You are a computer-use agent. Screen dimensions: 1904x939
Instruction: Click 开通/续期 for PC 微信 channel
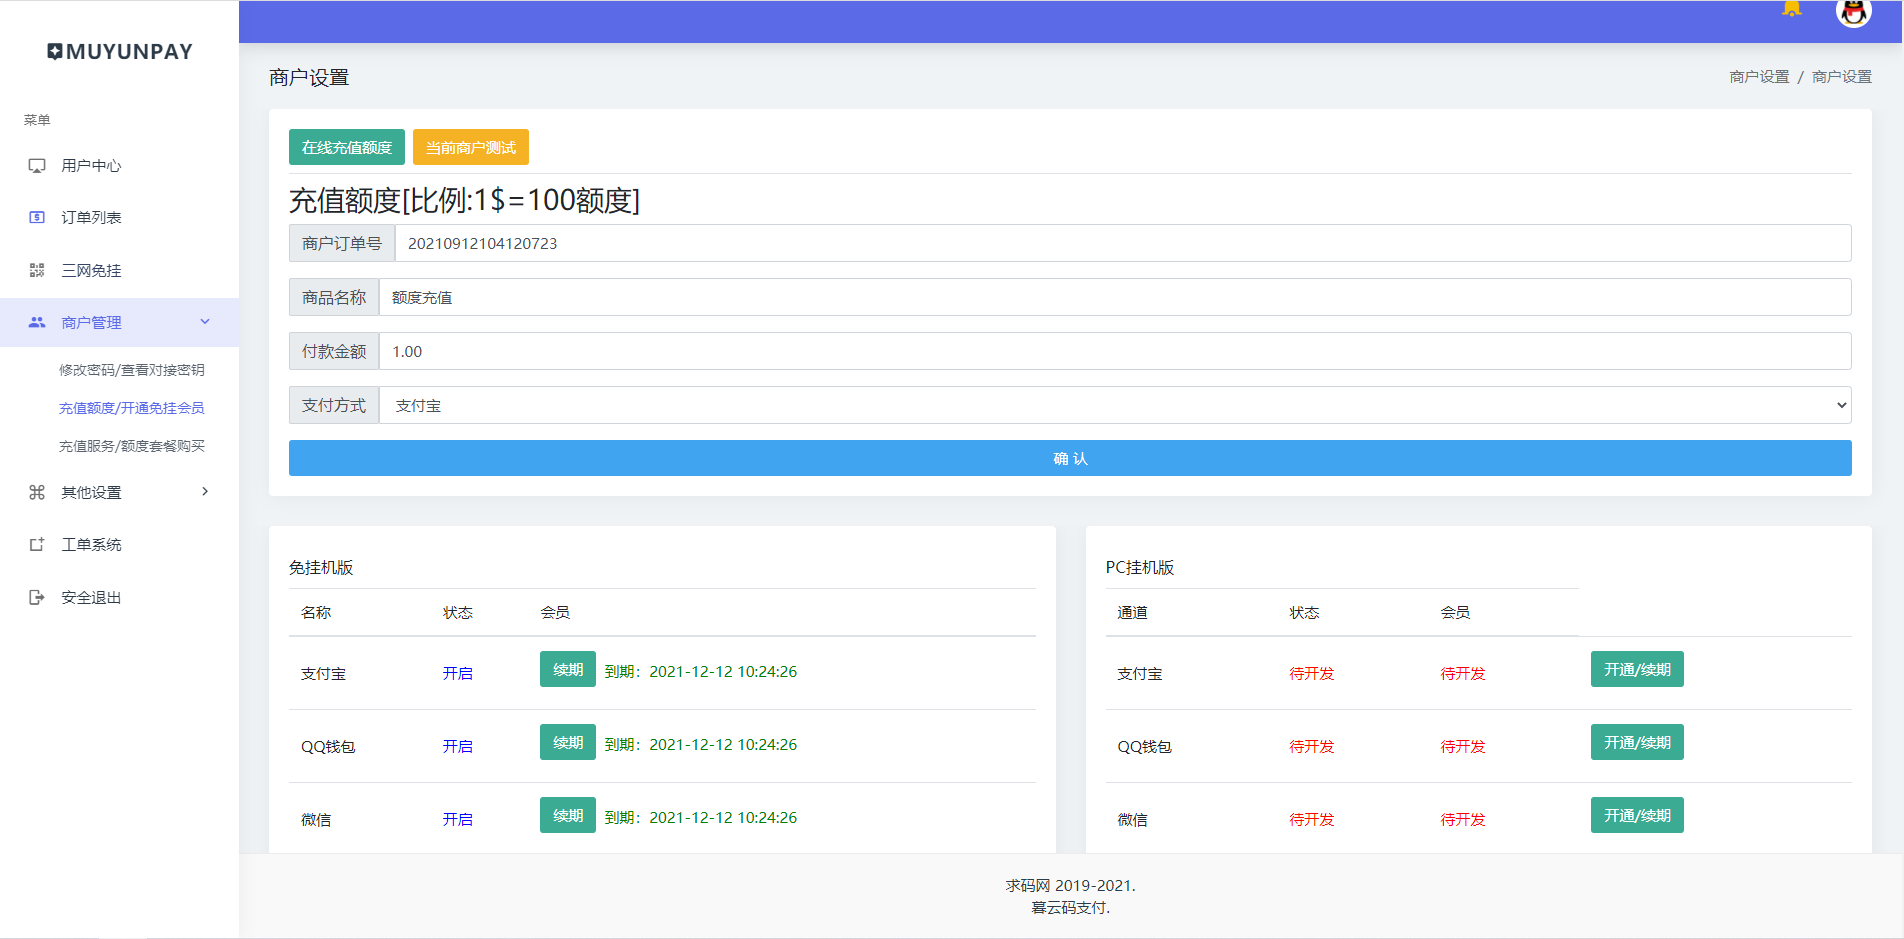coord(1637,815)
